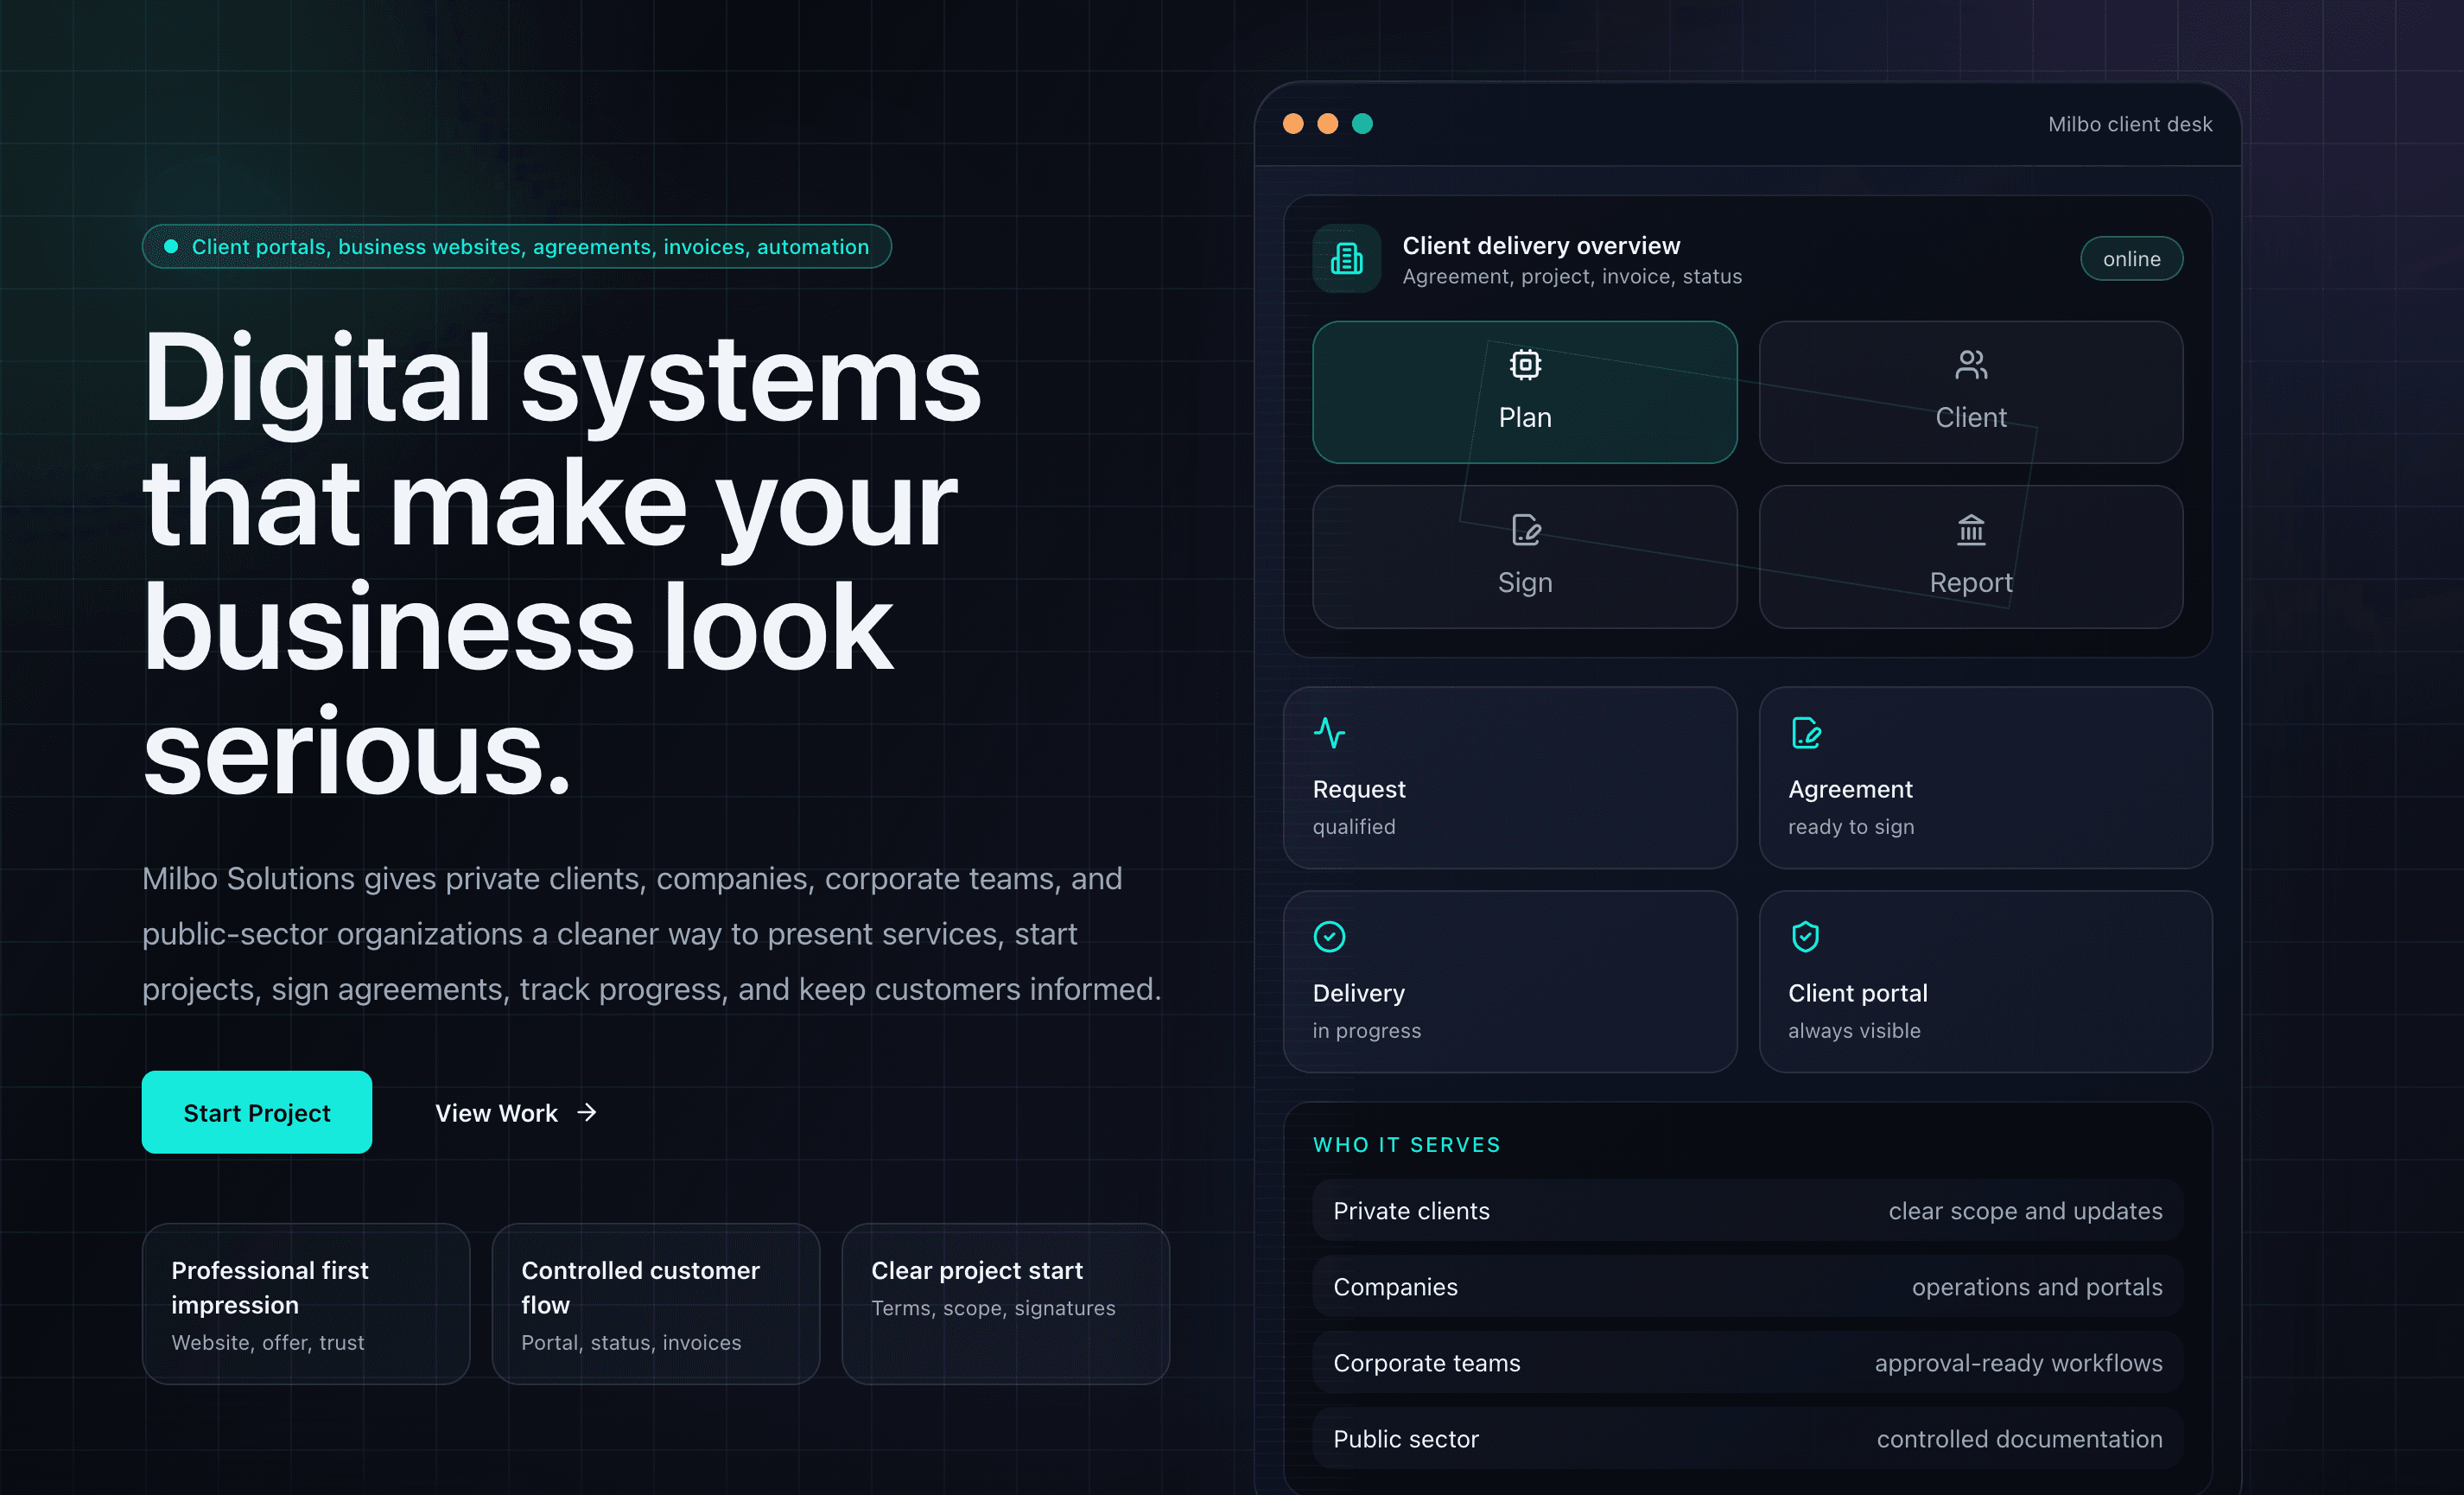This screenshot has height=1495, width=2464.
Task: Select the Sign tab tile
Action: (x=1525, y=557)
